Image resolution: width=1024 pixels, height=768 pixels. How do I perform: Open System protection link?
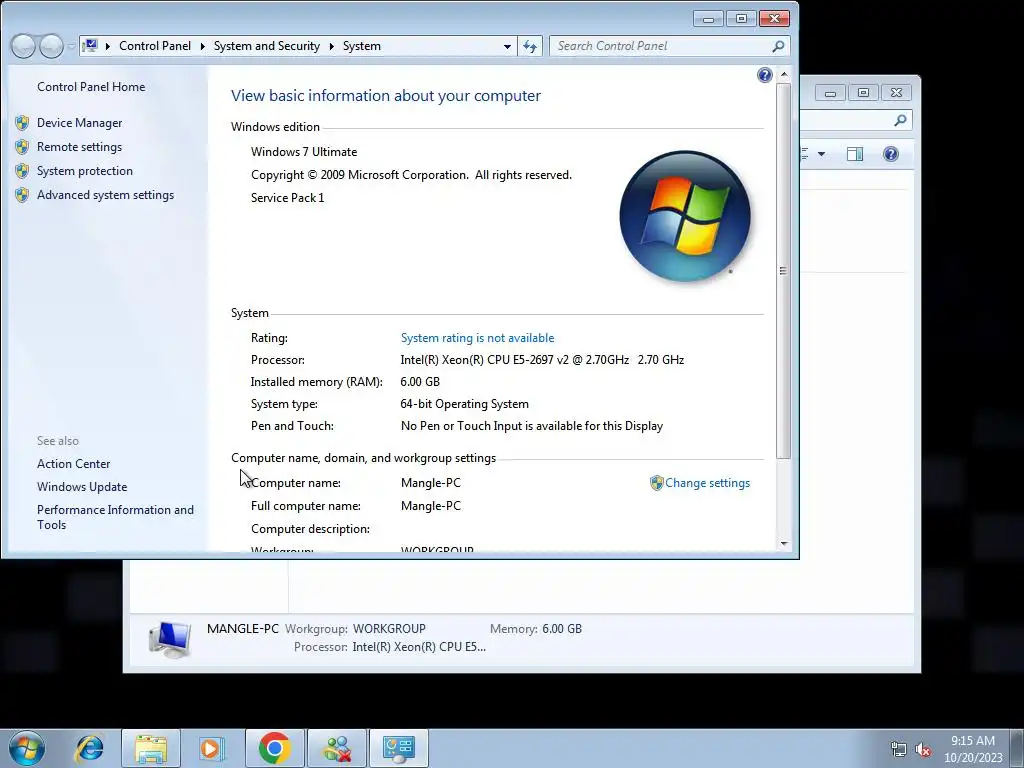pos(84,171)
